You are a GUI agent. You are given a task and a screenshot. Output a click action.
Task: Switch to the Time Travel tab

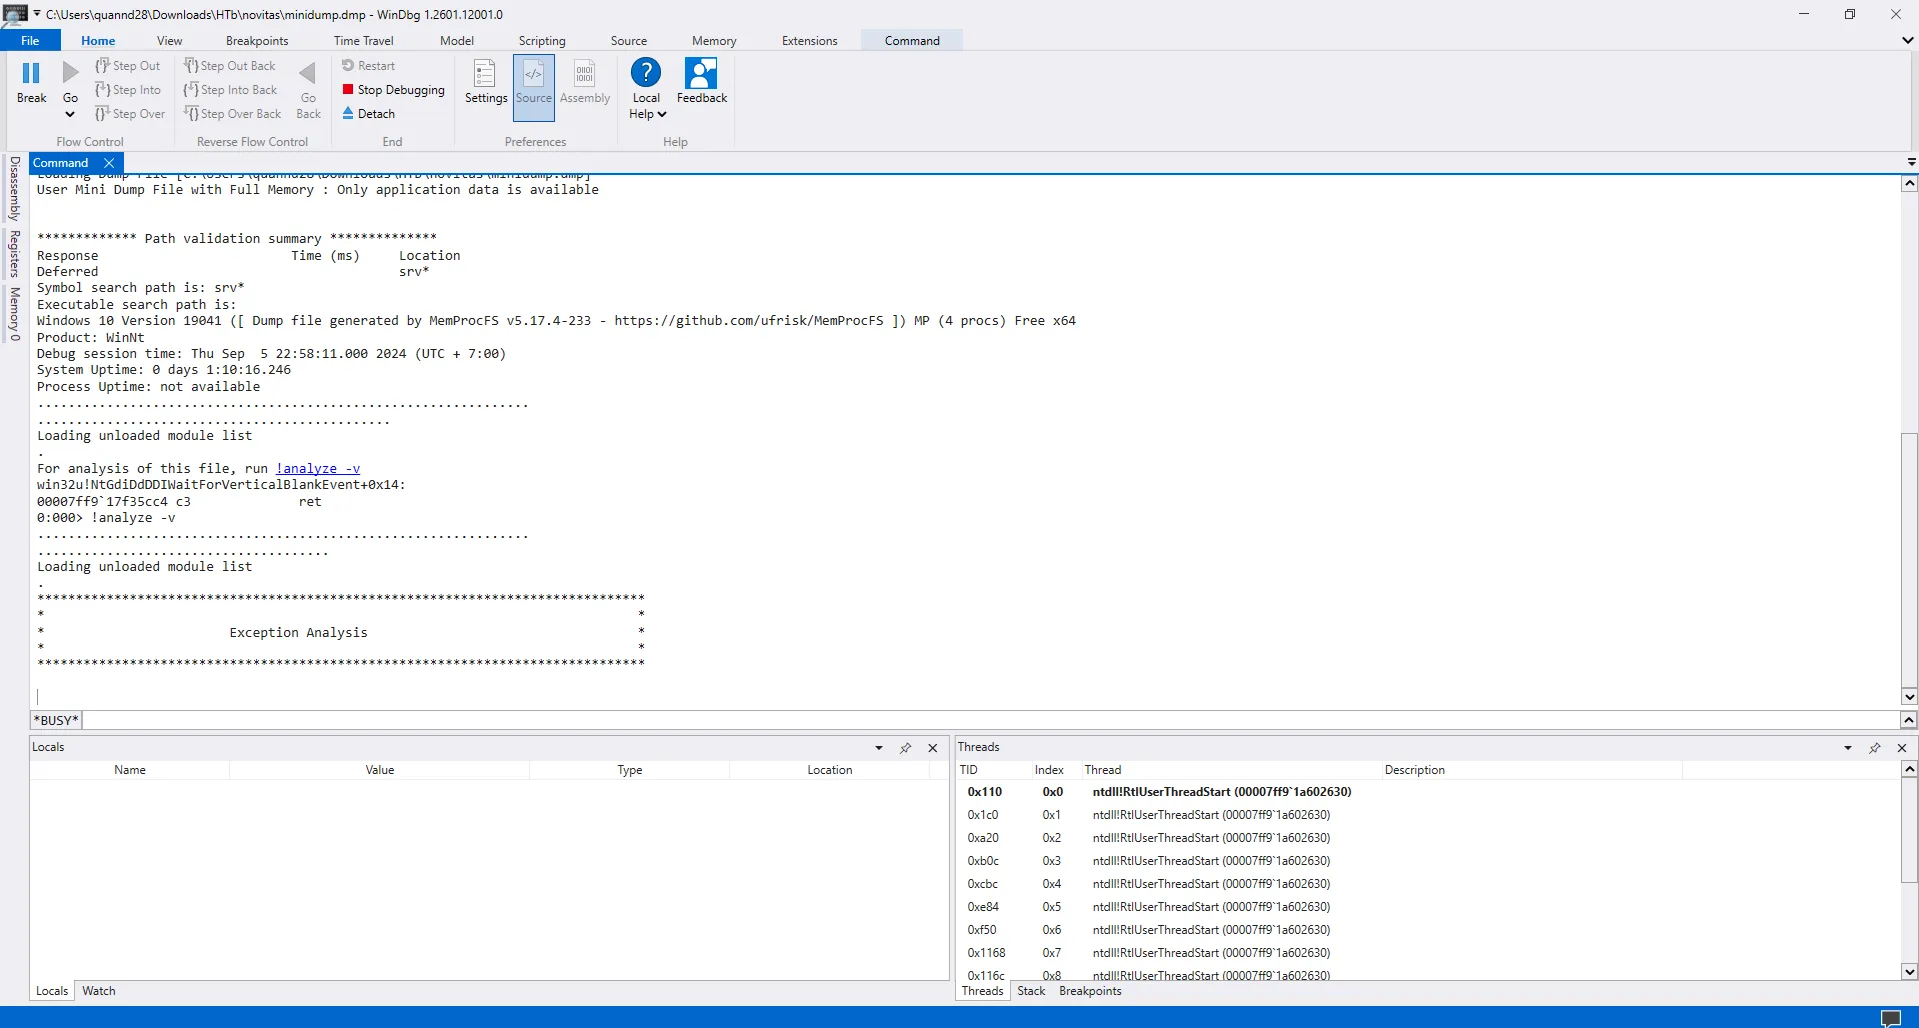(x=363, y=41)
